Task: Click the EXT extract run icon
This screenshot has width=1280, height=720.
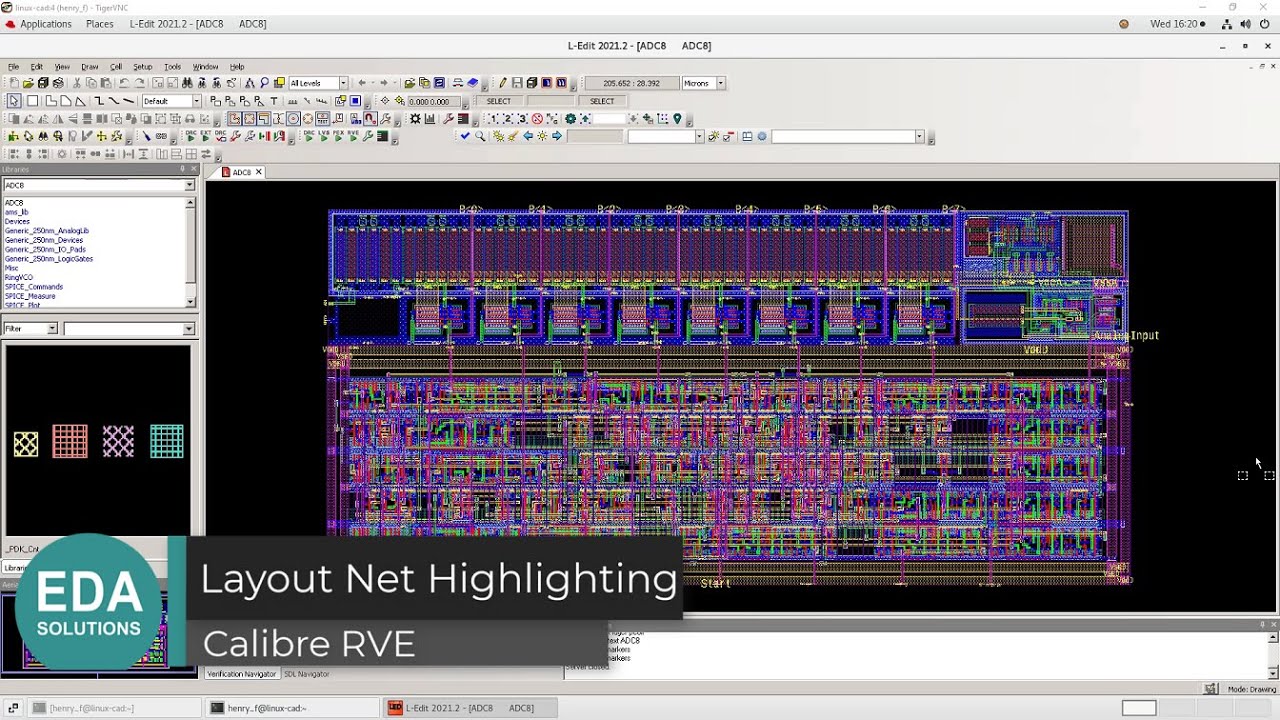Action: click(205, 136)
